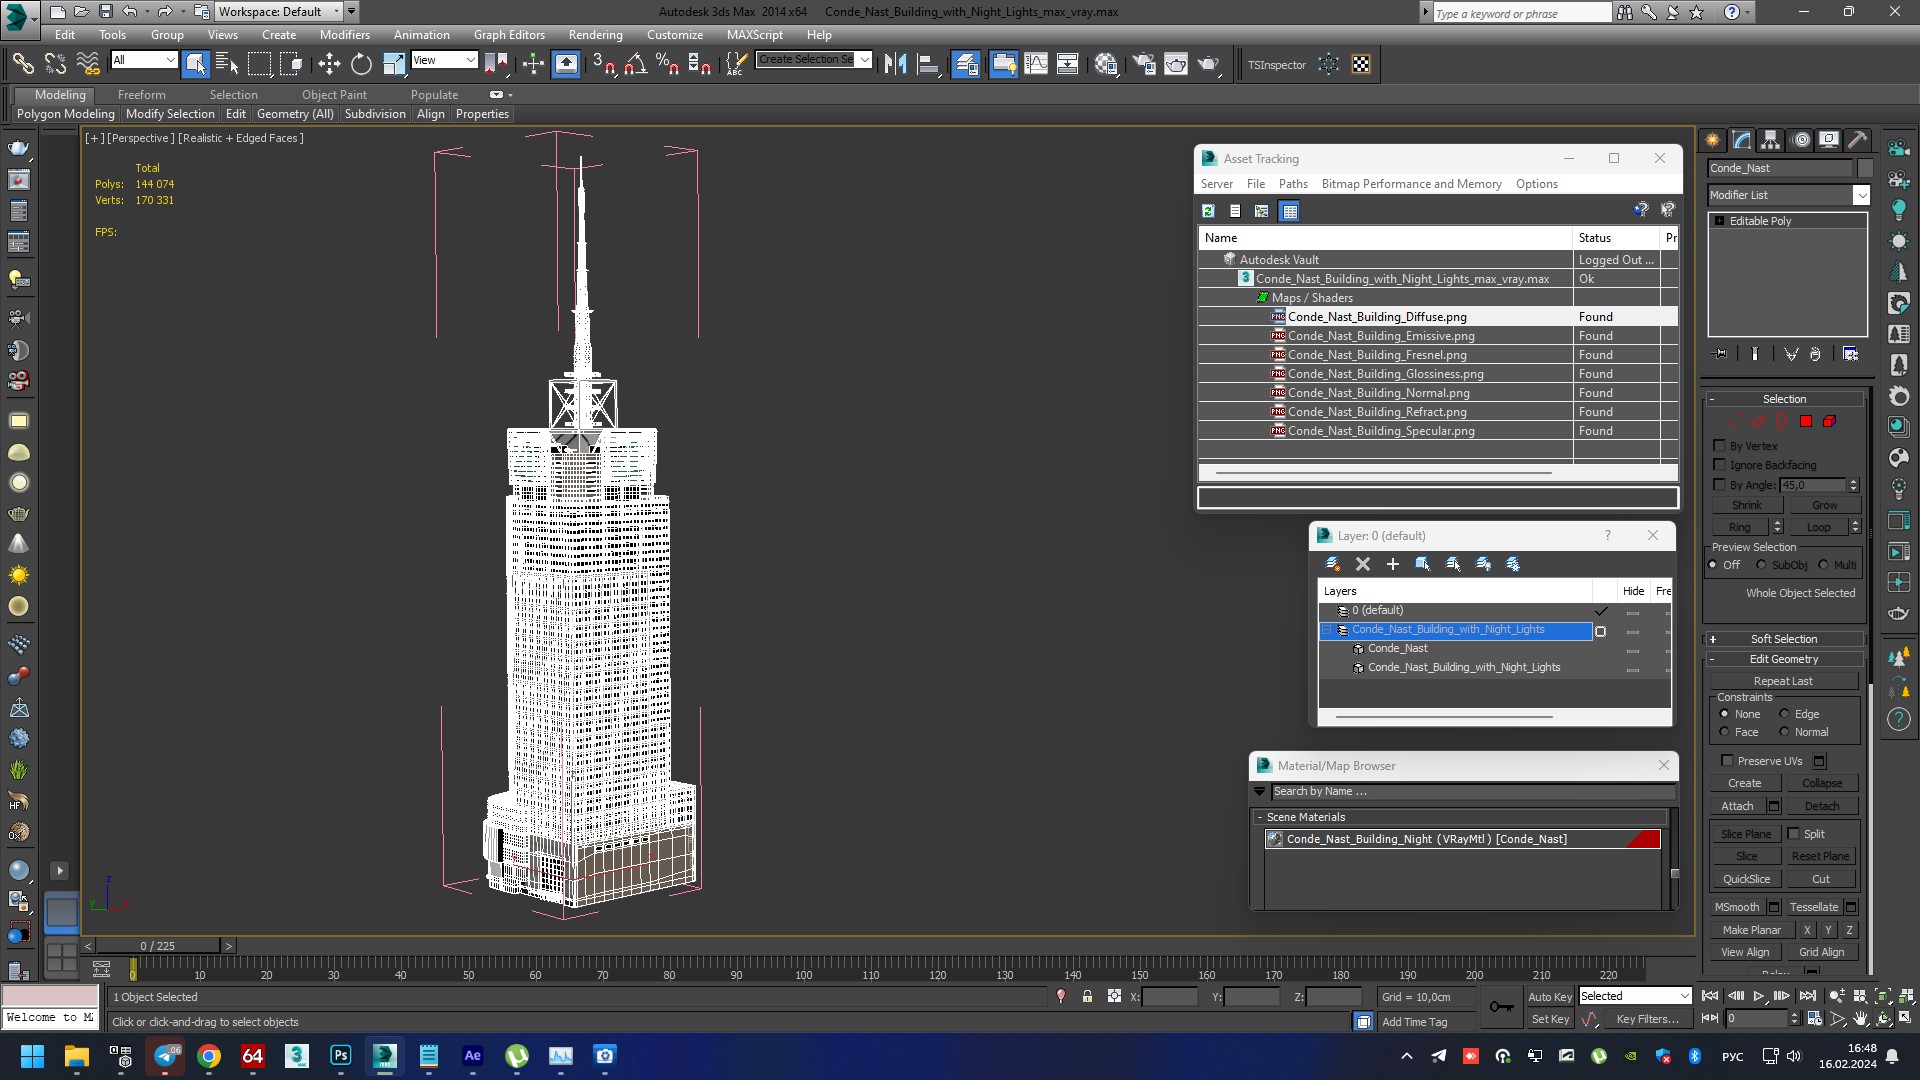
Task: Open the Modifiers menu
Action: pos(344,34)
